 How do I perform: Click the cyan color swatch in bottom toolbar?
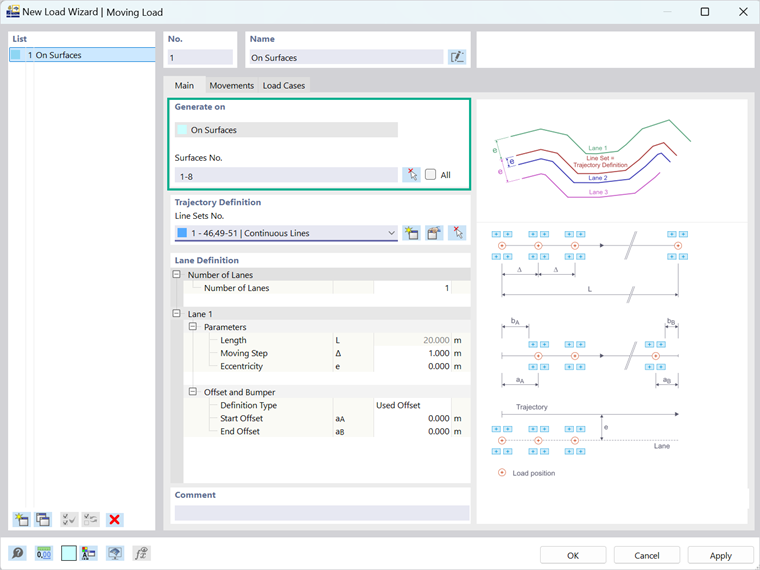pyautogui.click(x=68, y=553)
